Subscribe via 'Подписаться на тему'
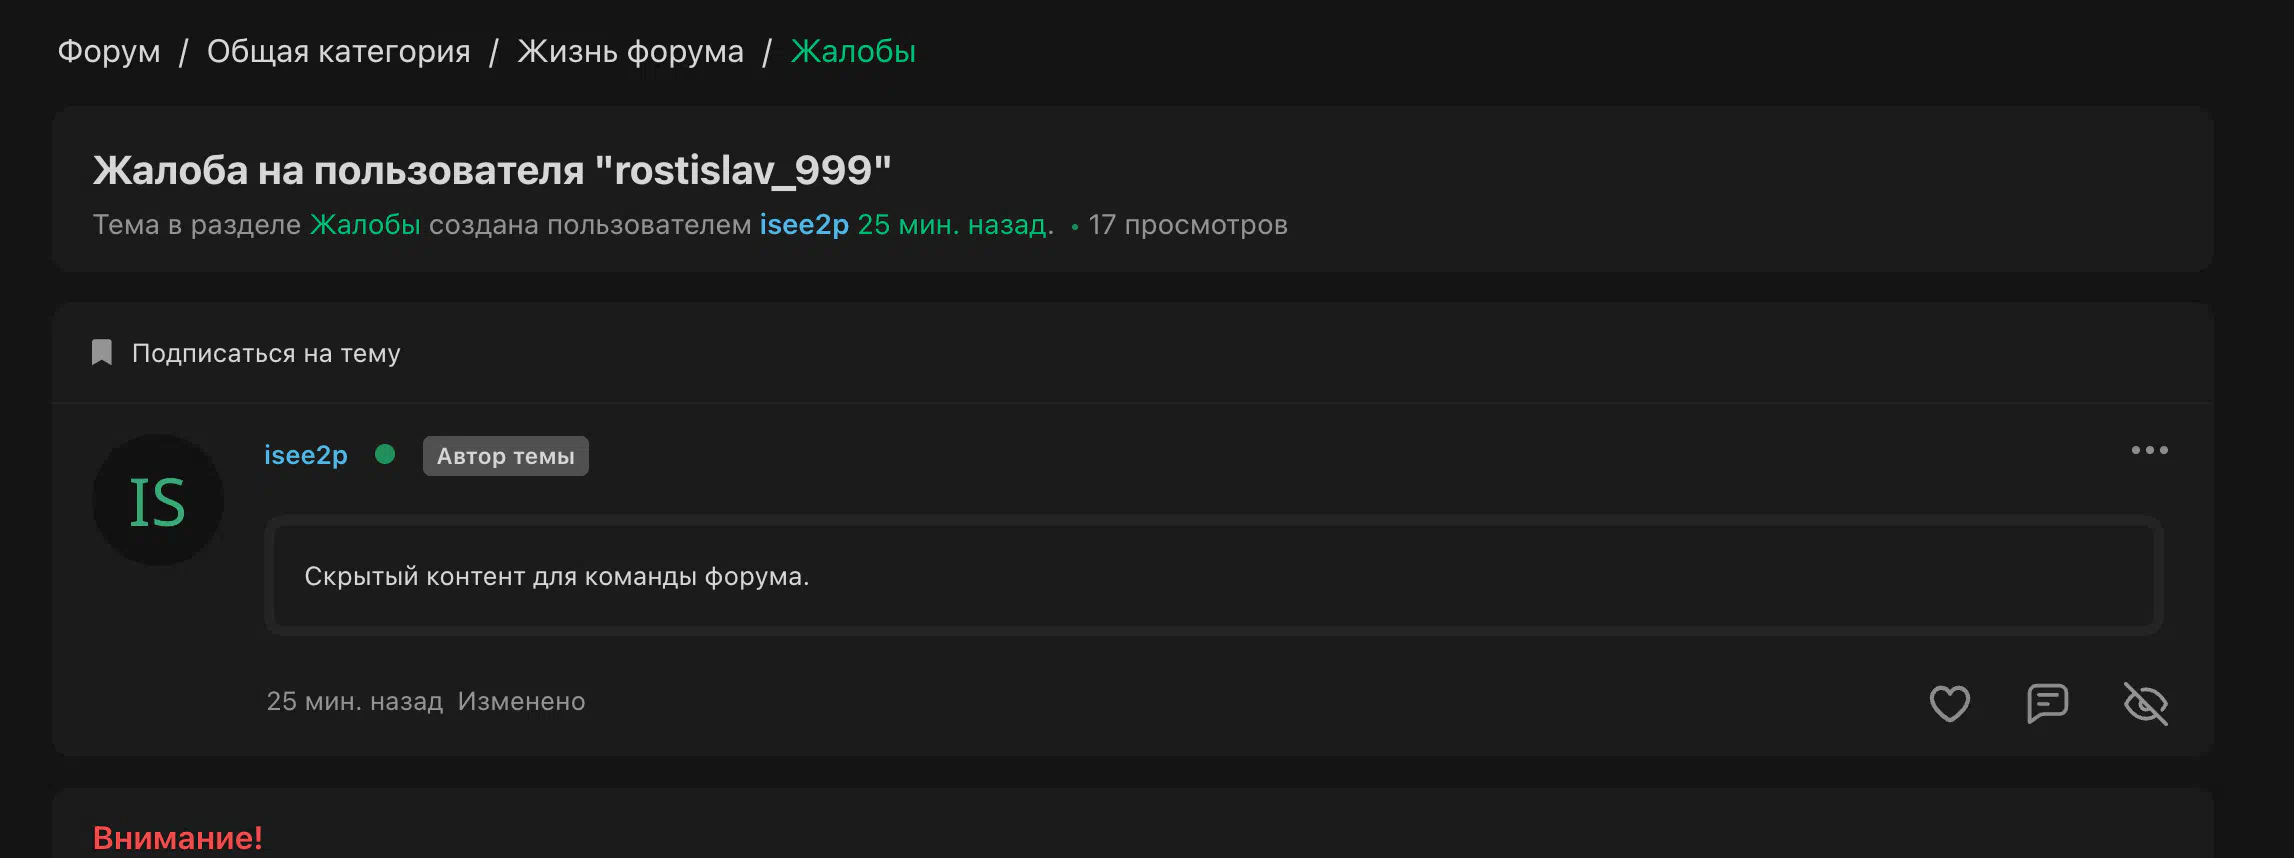The height and width of the screenshot is (858, 2294). tap(266, 353)
